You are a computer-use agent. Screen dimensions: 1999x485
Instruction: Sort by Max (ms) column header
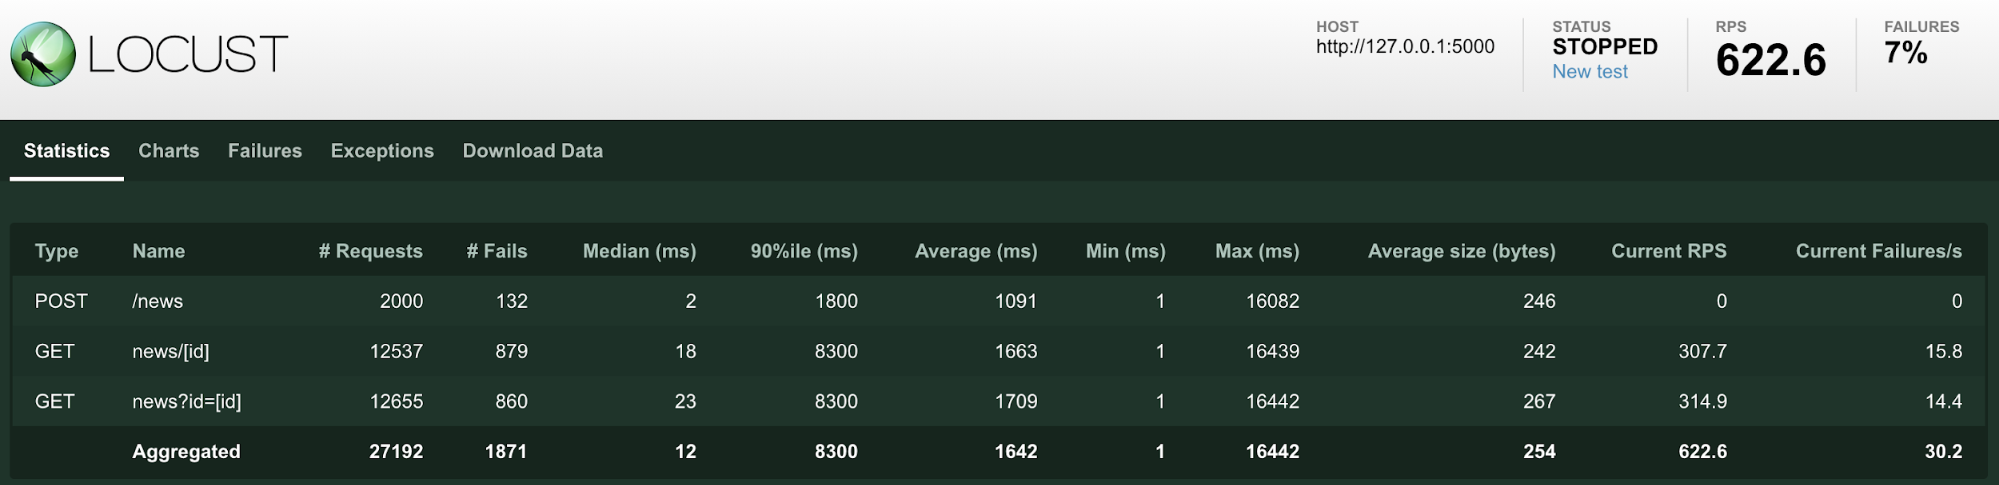(1256, 251)
